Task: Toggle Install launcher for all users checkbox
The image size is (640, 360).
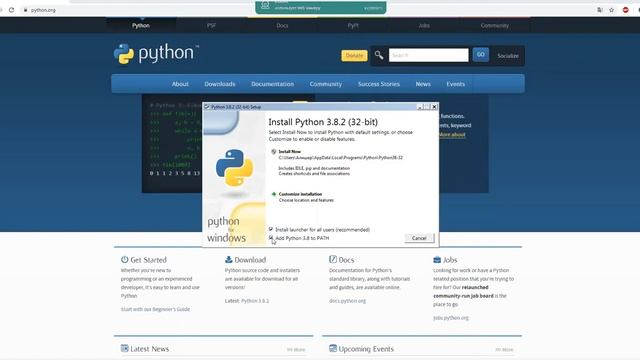Action: (271, 229)
